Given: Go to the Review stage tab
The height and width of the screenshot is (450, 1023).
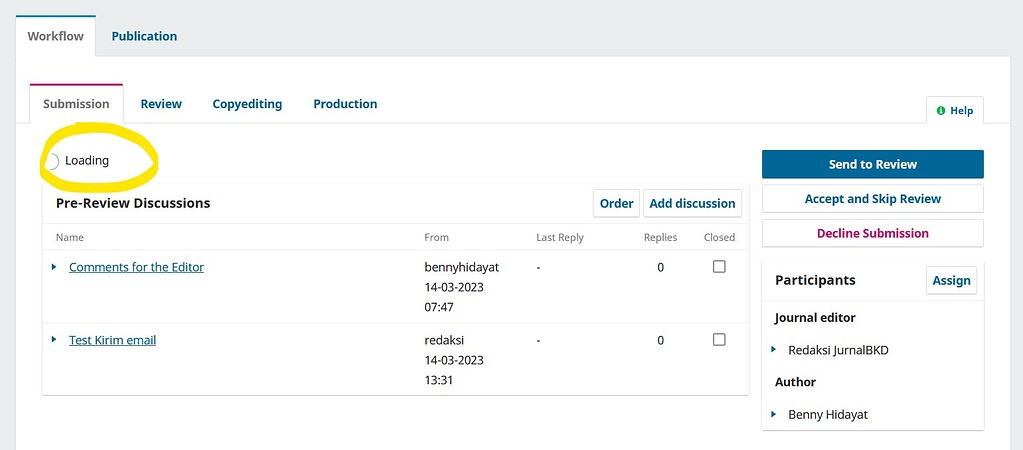Looking at the screenshot, I should pos(161,104).
